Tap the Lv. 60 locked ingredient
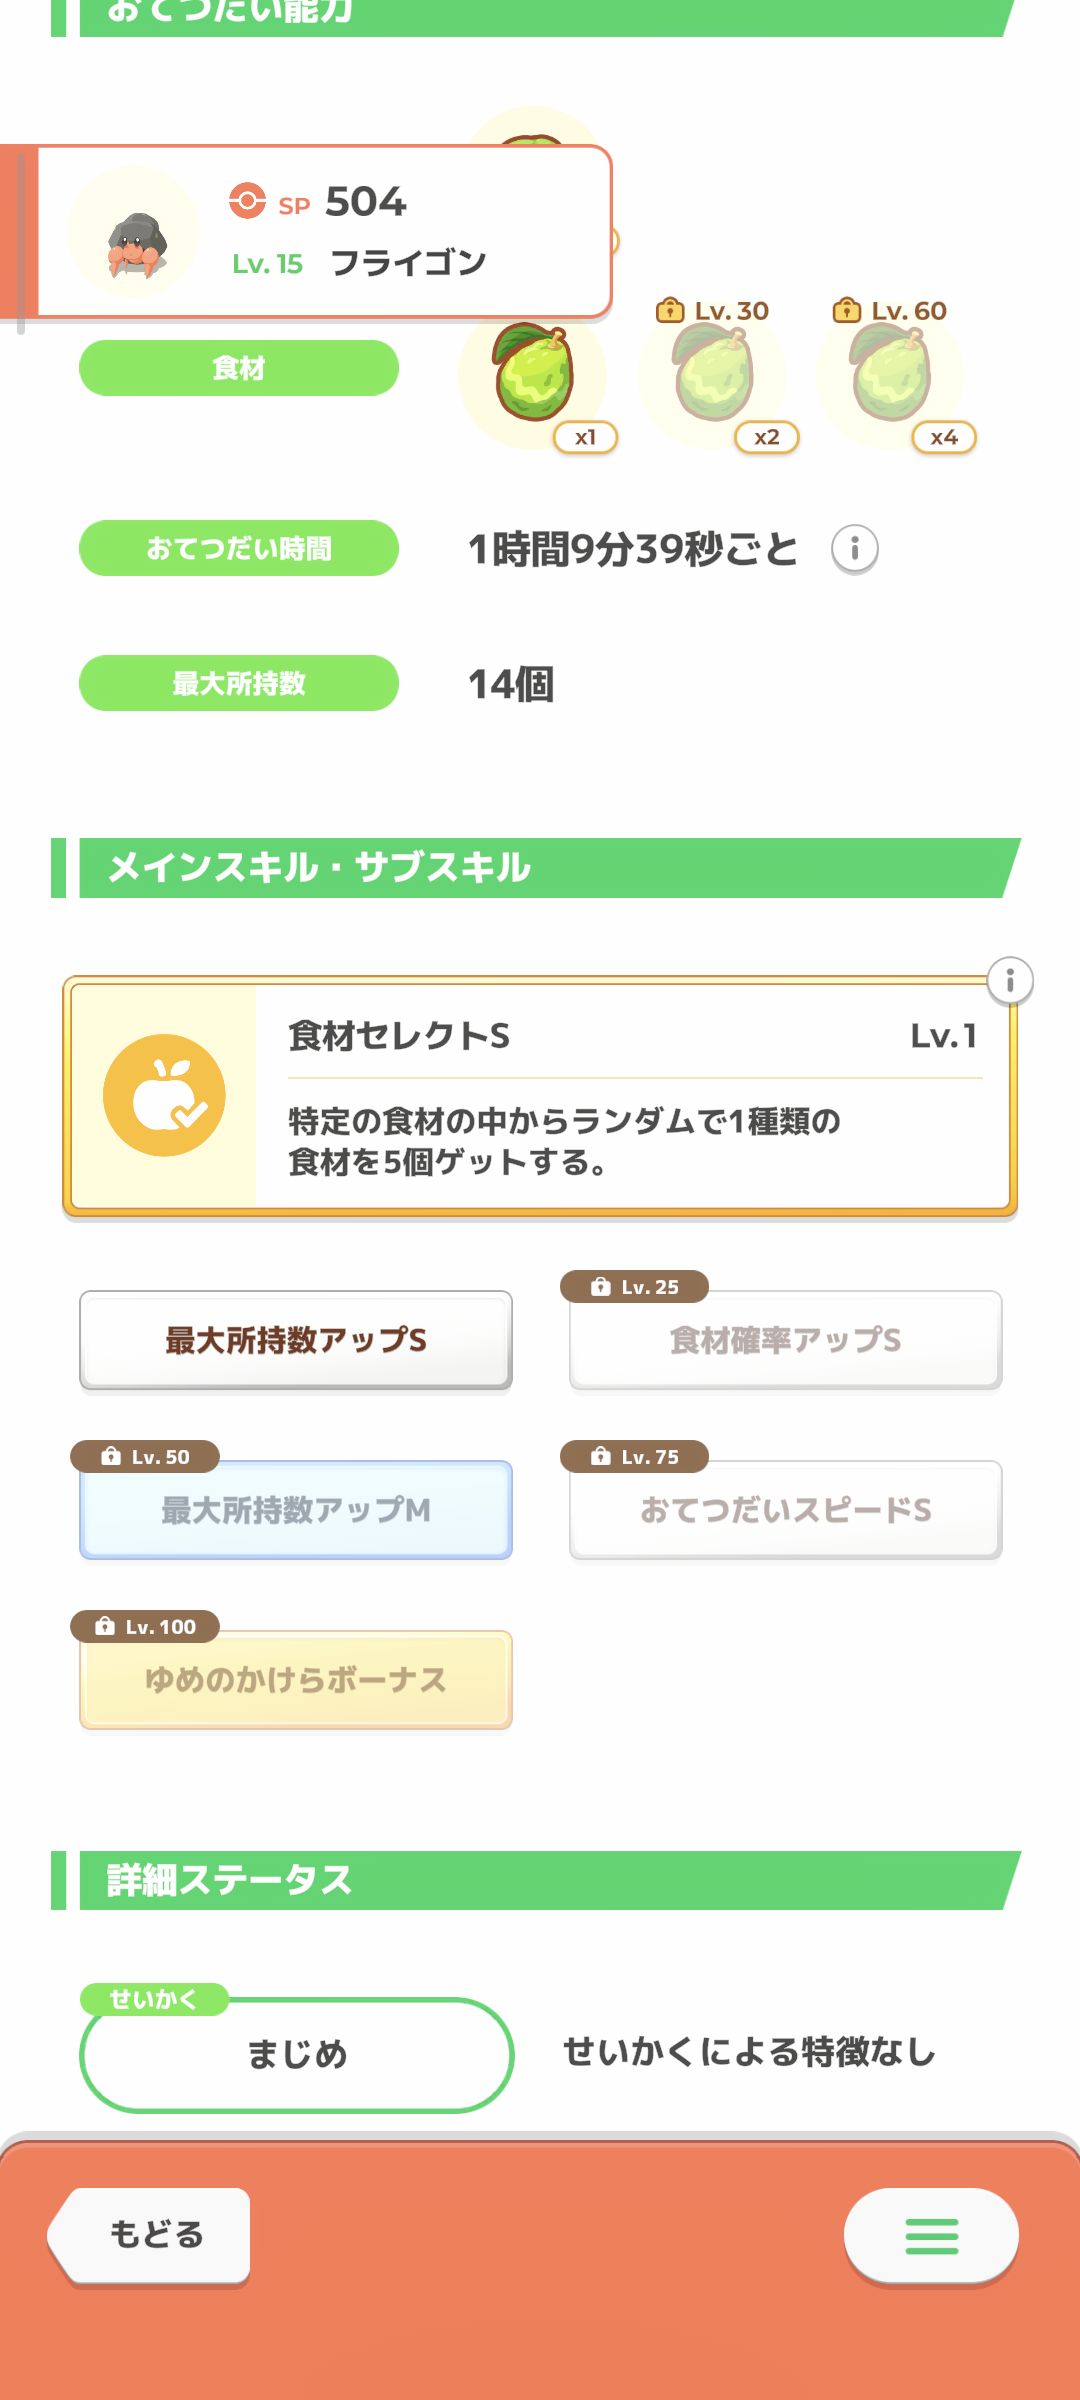 890,374
